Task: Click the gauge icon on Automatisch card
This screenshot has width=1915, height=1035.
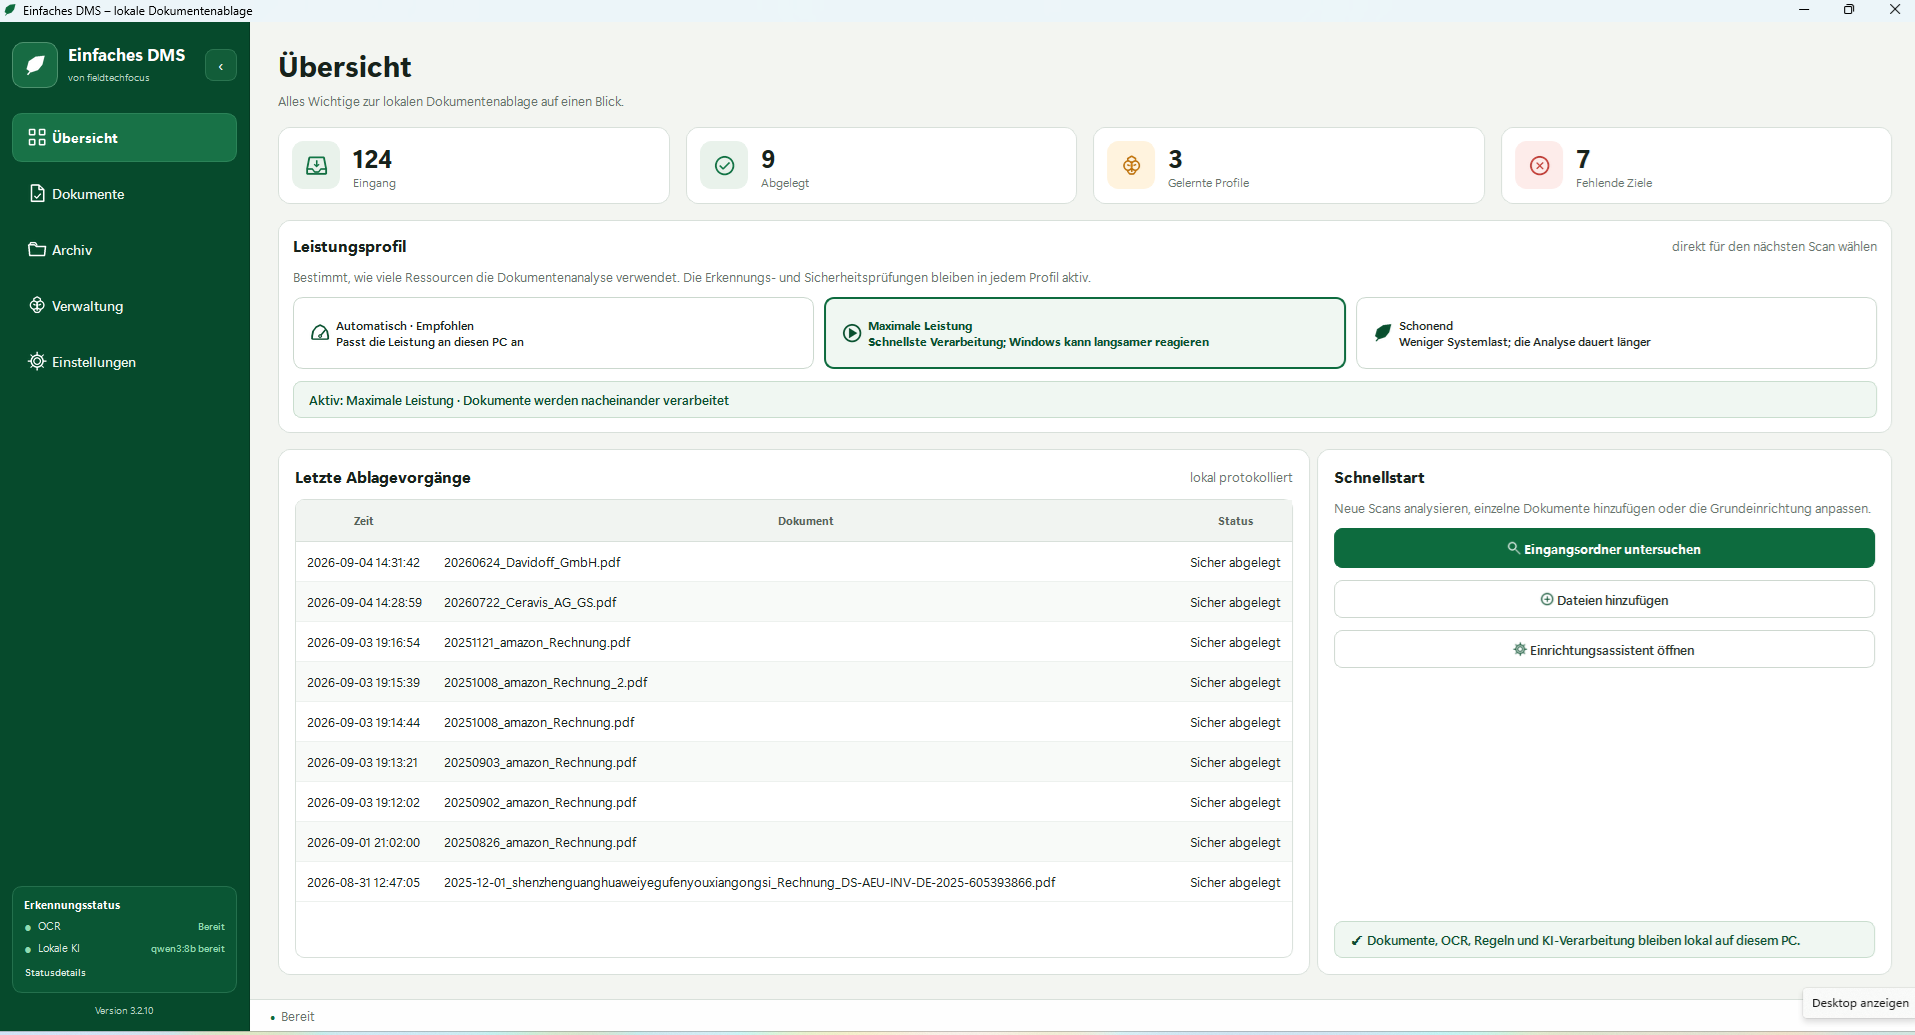Action: (x=320, y=333)
